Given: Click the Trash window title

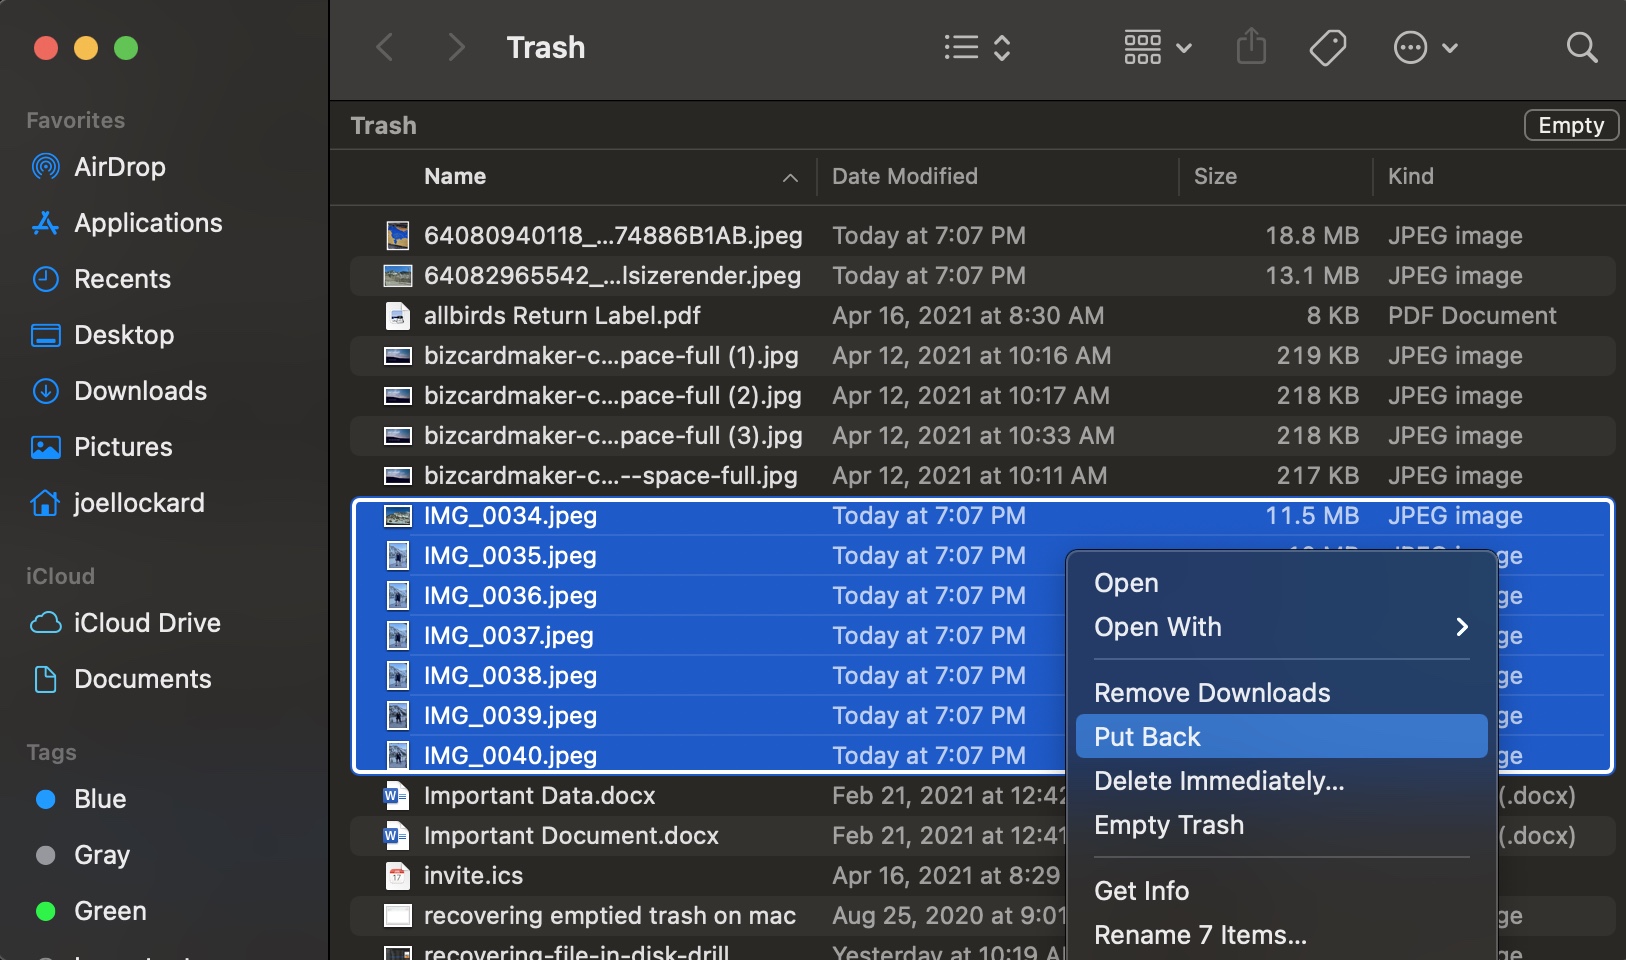Looking at the screenshot, I should point(546,47).
